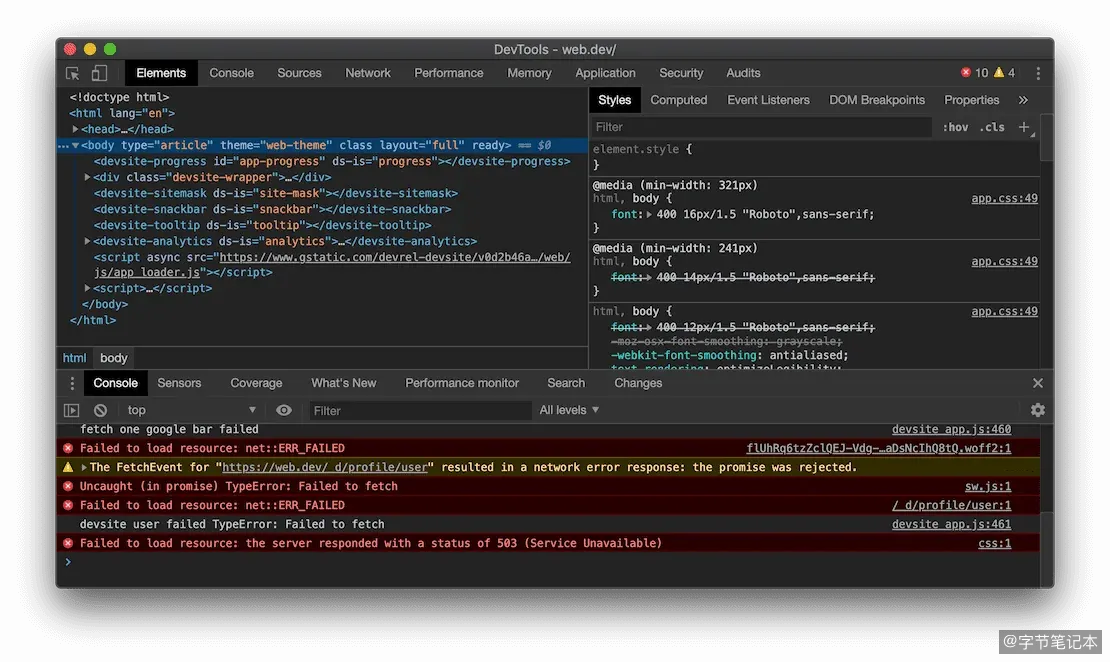The width and height of the screenshot is (1110, 662).
Task: Click the console Filter input field
Action: [420, 411]
